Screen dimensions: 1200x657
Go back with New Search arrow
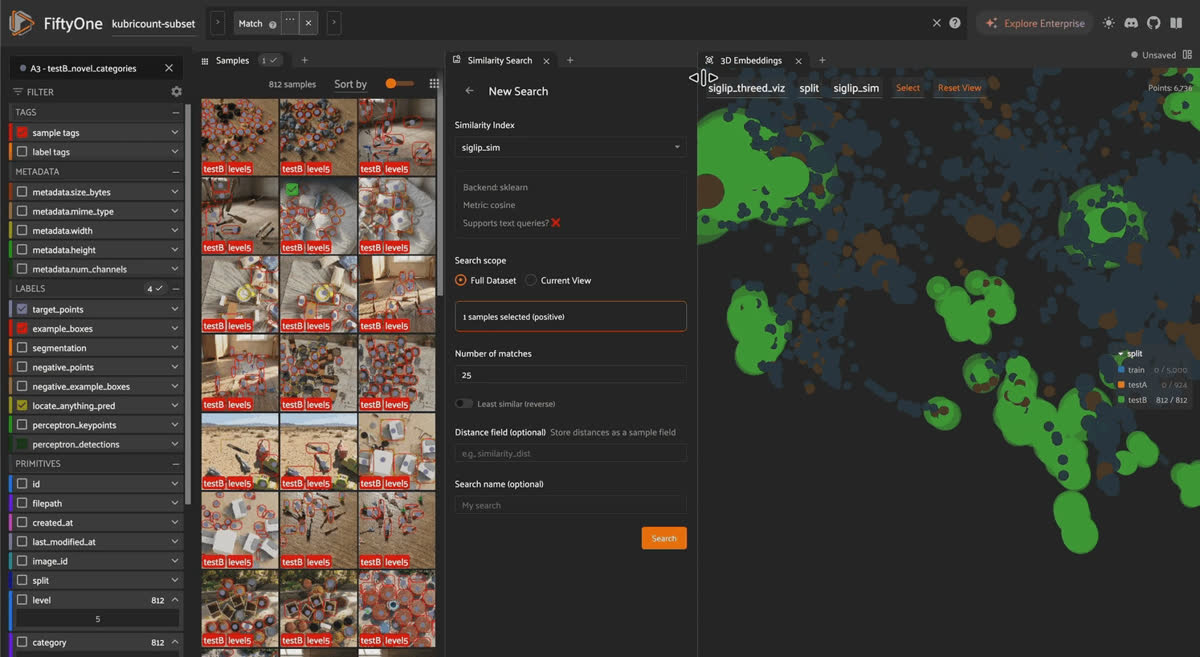pyautogui.click(x=470, y=91)
